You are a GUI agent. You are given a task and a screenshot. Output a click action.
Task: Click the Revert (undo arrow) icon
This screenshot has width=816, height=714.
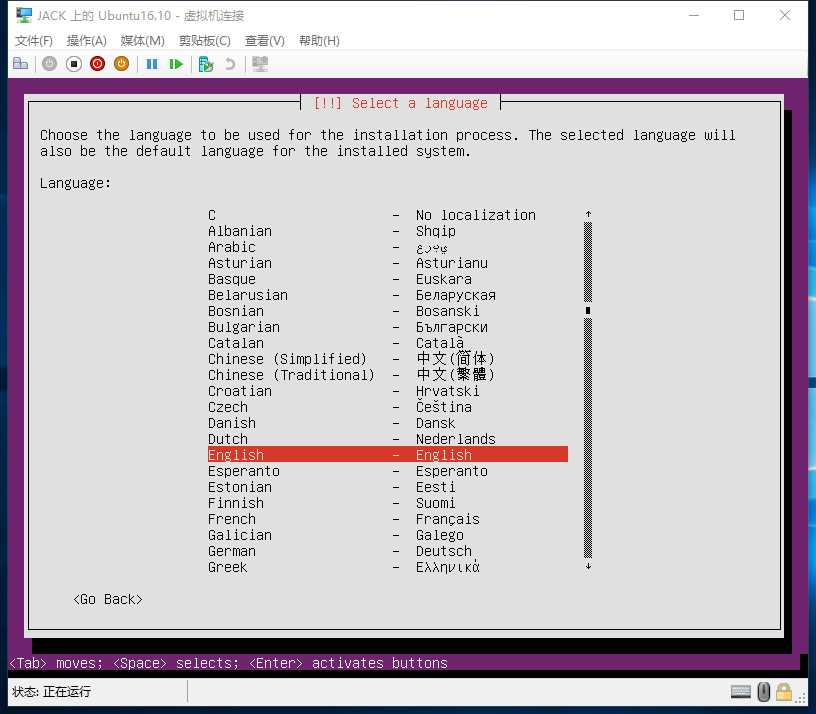point(230,64)
